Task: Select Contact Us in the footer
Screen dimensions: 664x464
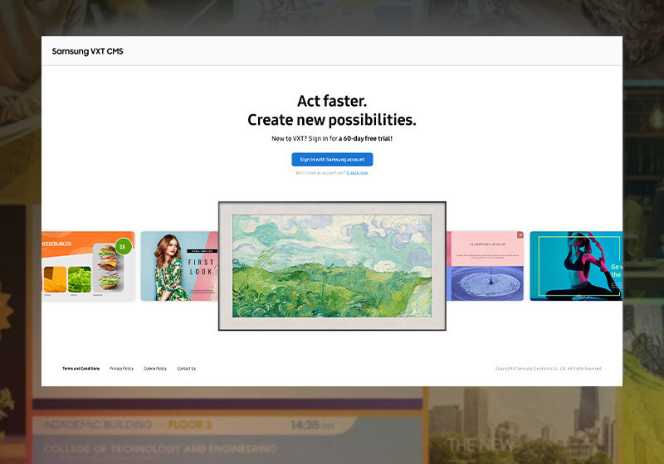Action: 186,369
